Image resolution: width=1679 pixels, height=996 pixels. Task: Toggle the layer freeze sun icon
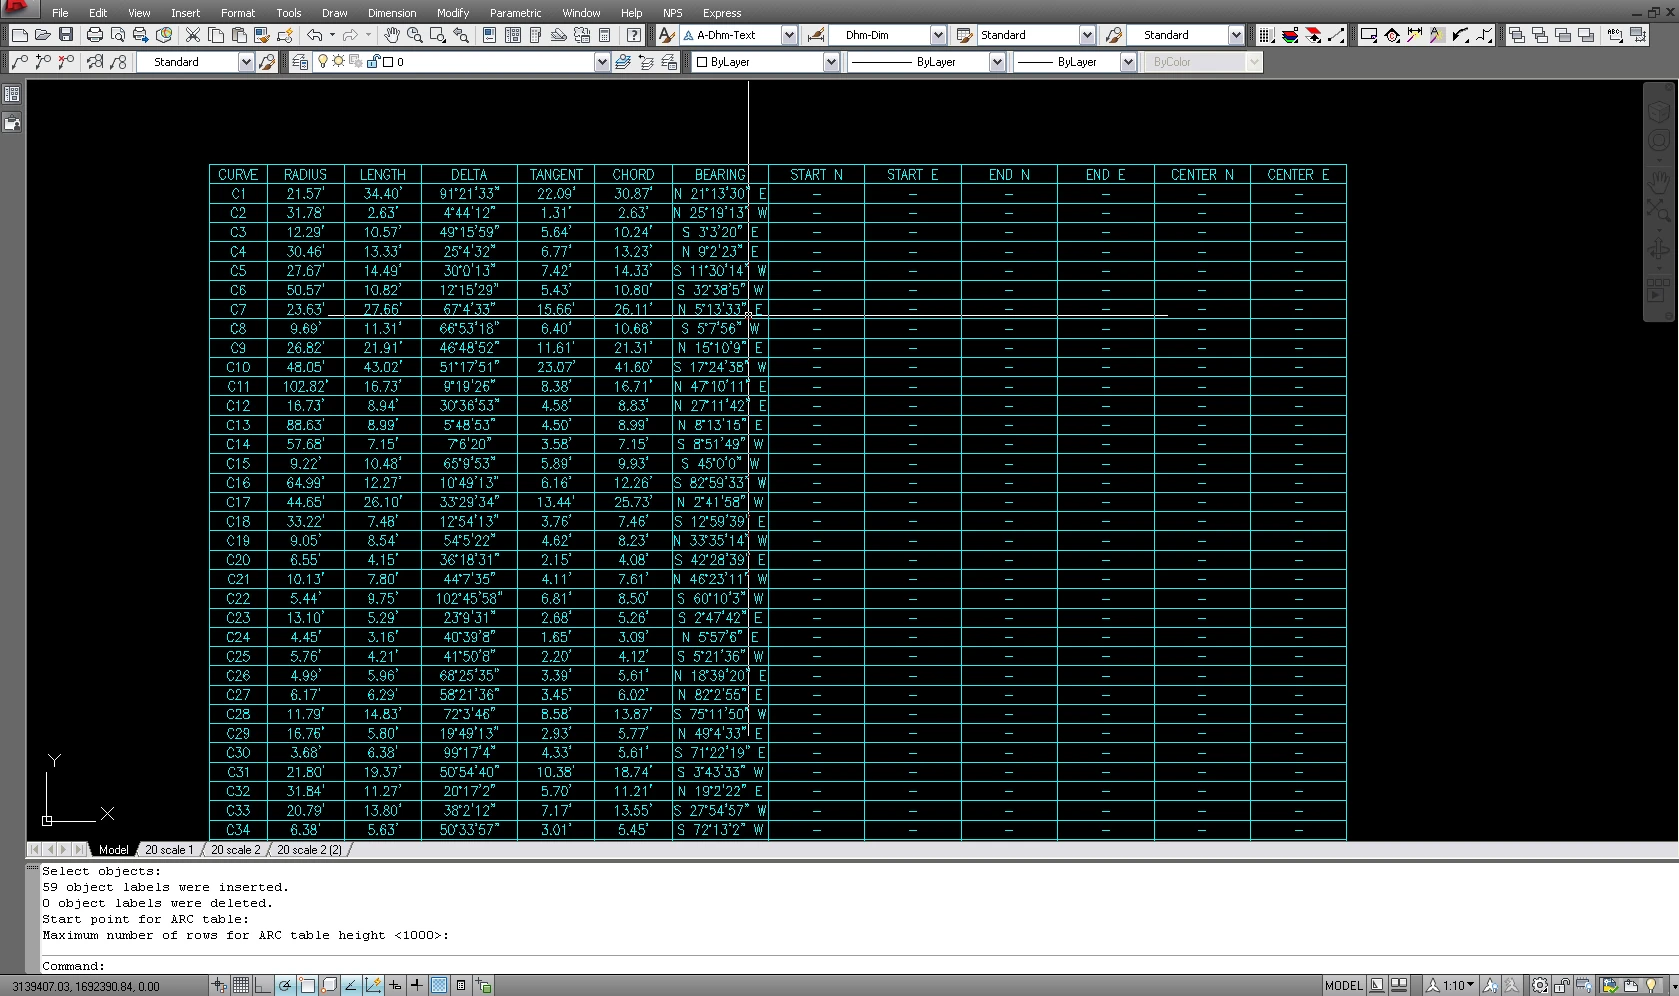(x=338, y=61)
